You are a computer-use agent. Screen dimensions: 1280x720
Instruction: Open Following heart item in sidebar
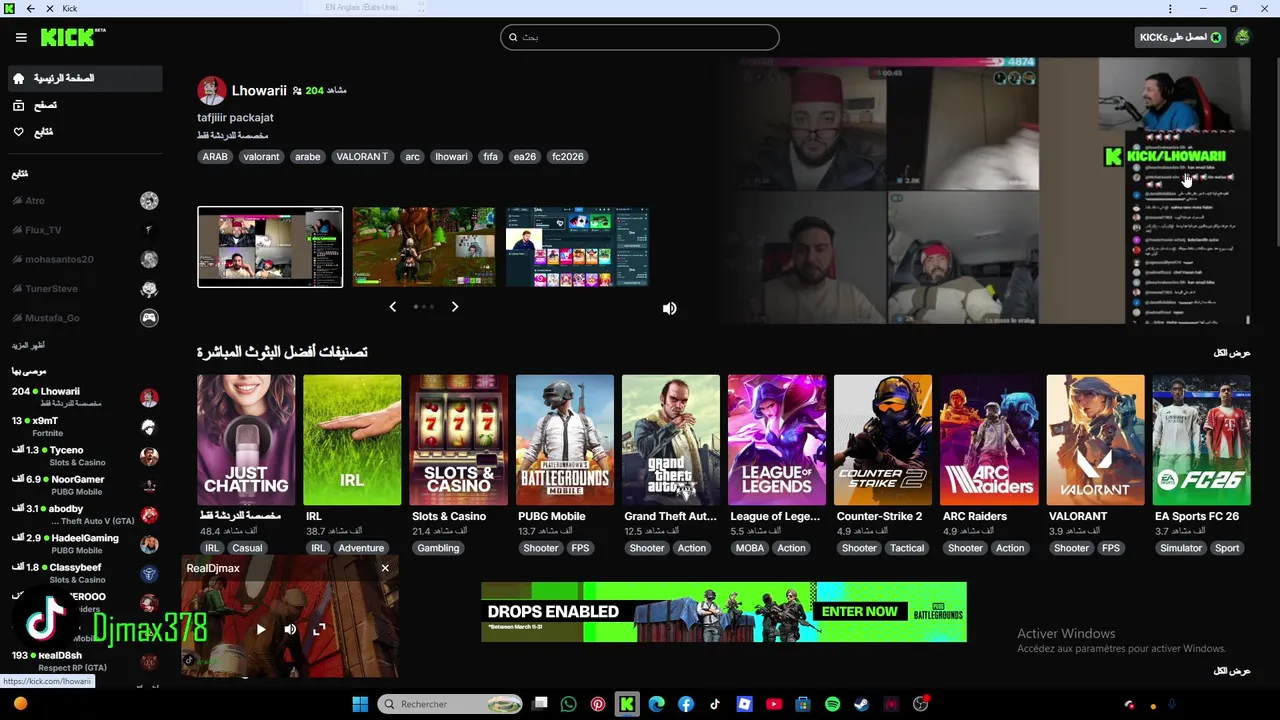(x=85, y=132)
